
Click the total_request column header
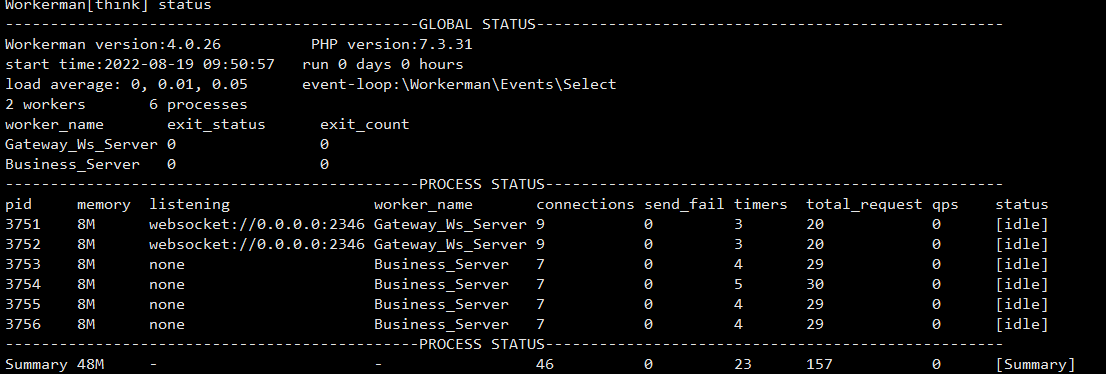864,205
